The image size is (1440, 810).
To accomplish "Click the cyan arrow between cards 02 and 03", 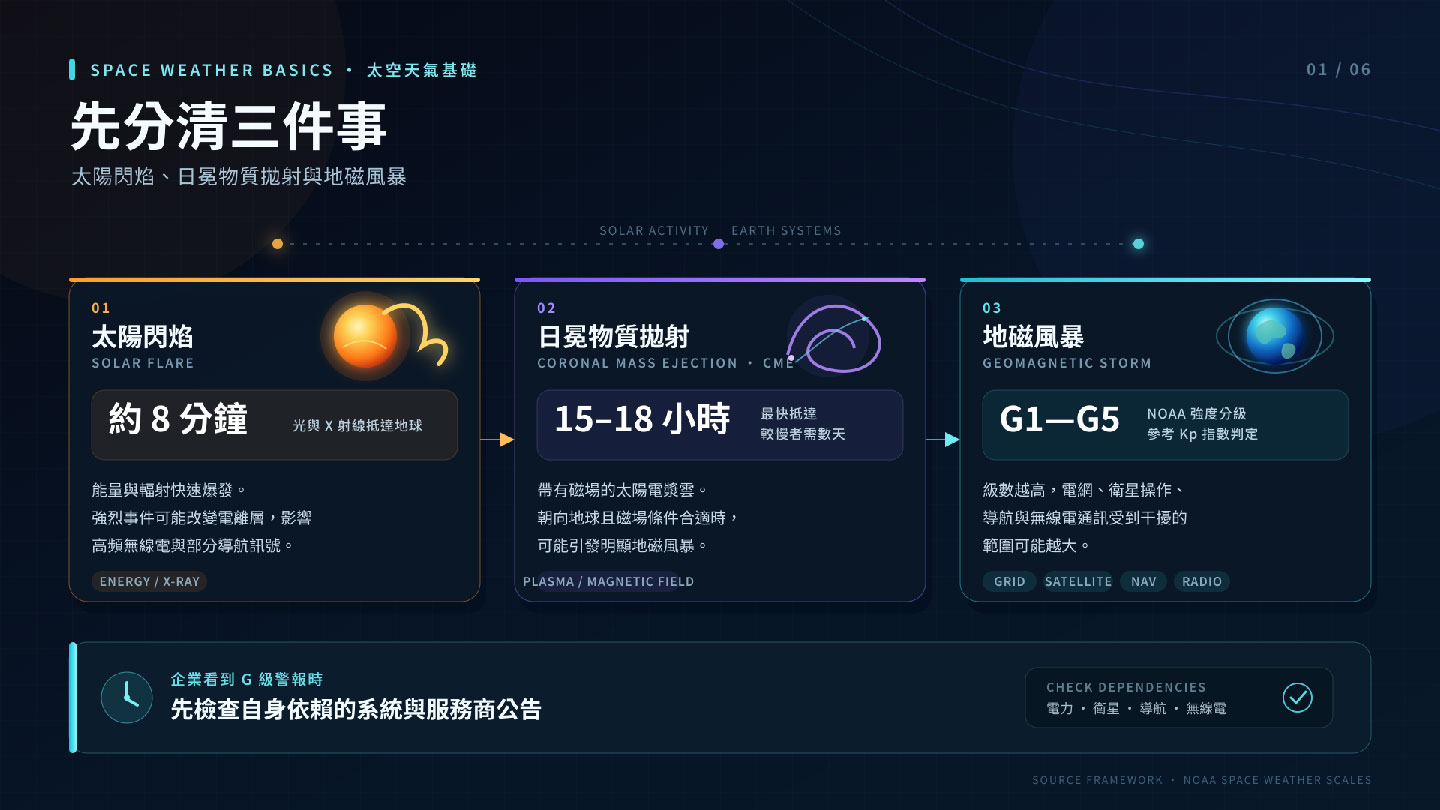I will pos(942,439).
